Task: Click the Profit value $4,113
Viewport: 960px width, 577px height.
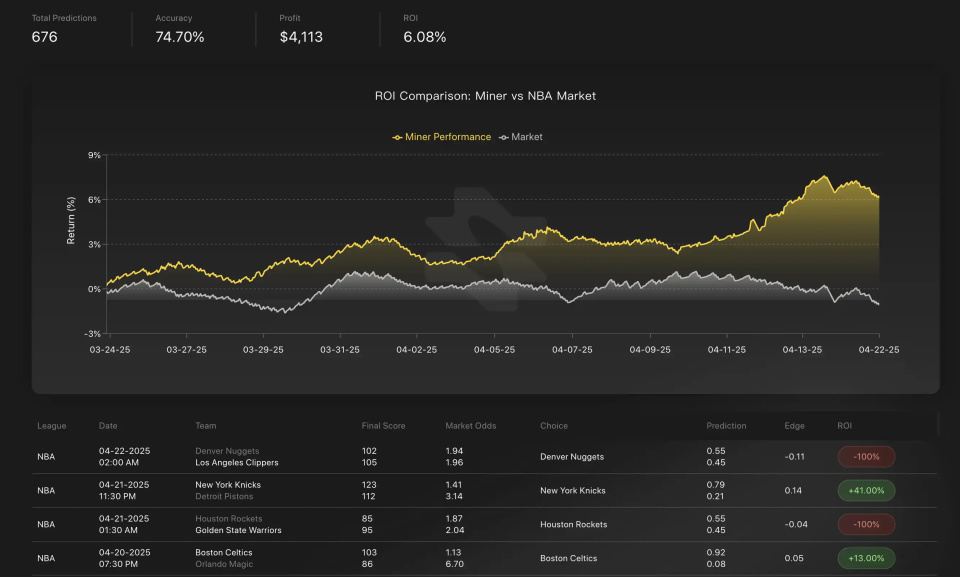Action: pyautogui.click(x=302, y=37)
